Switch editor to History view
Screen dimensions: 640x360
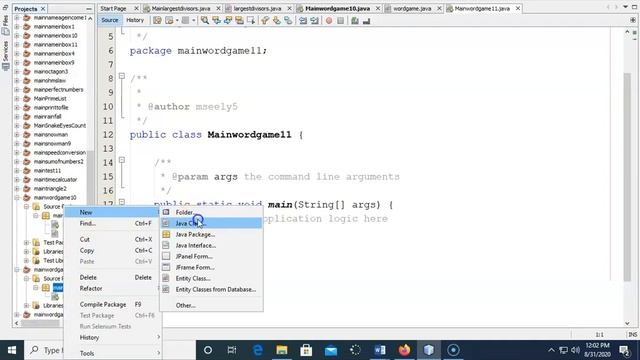click(135, 20)
